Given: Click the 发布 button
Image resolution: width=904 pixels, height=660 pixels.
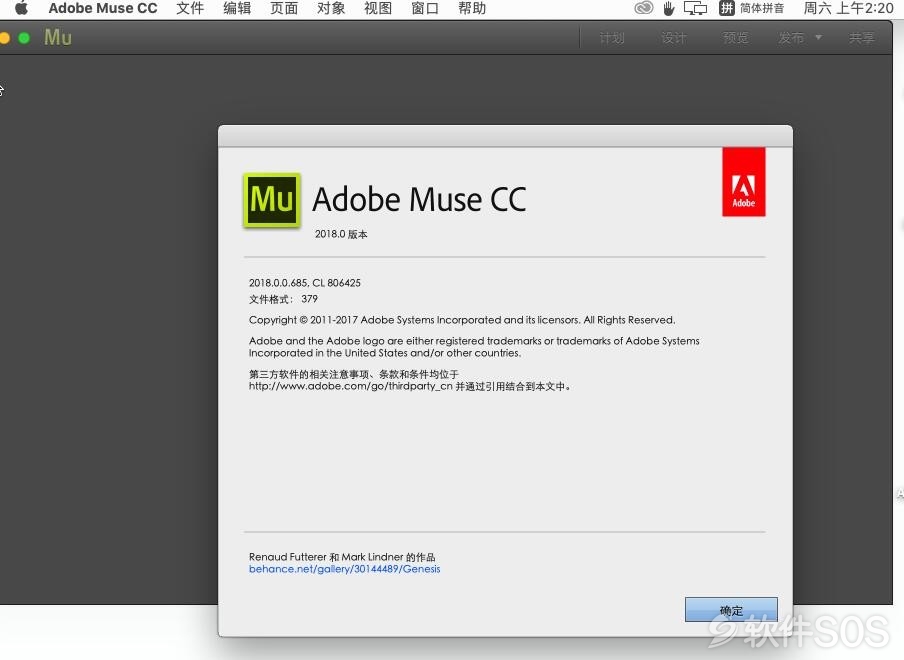Looking at the screenshot, I should 791,38.
